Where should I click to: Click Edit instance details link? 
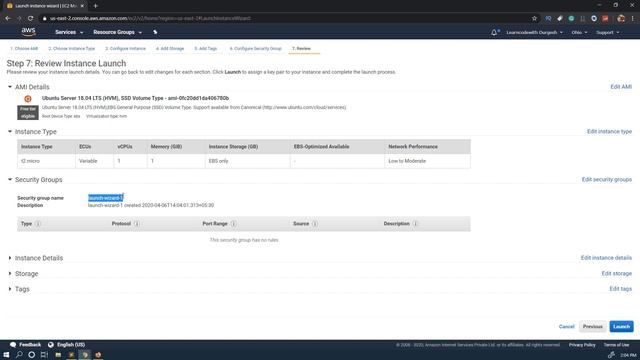[x=606, y=258]
